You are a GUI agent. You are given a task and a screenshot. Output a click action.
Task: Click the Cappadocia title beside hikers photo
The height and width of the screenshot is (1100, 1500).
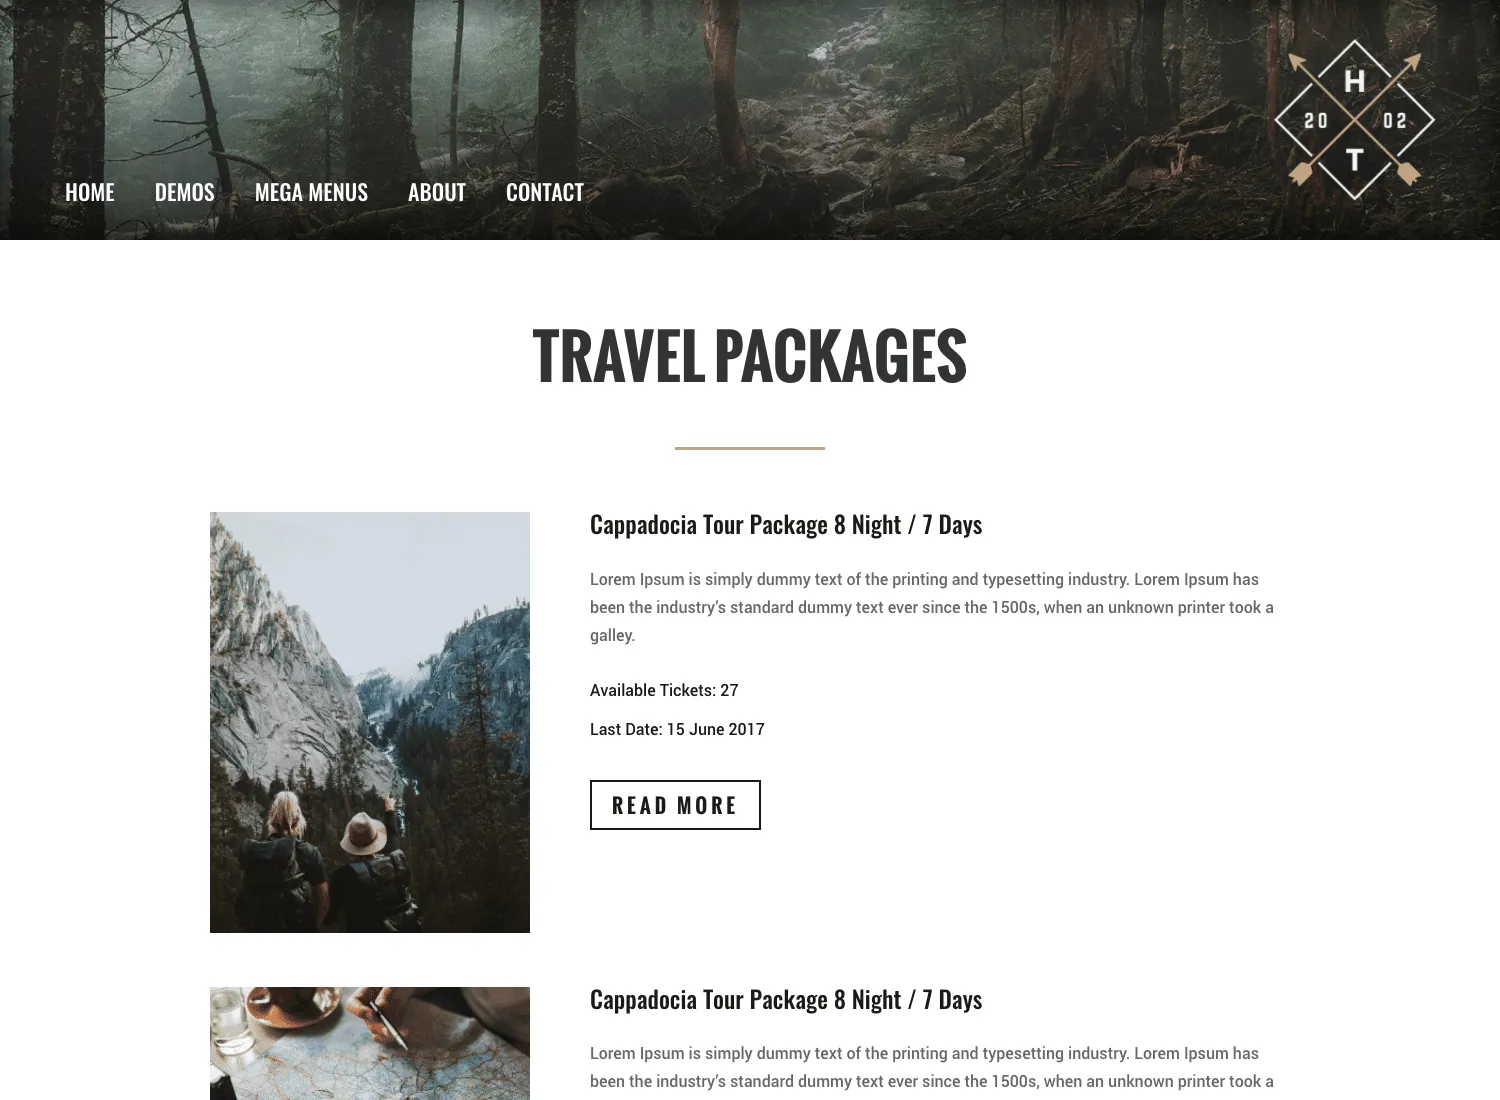[786, 524]
